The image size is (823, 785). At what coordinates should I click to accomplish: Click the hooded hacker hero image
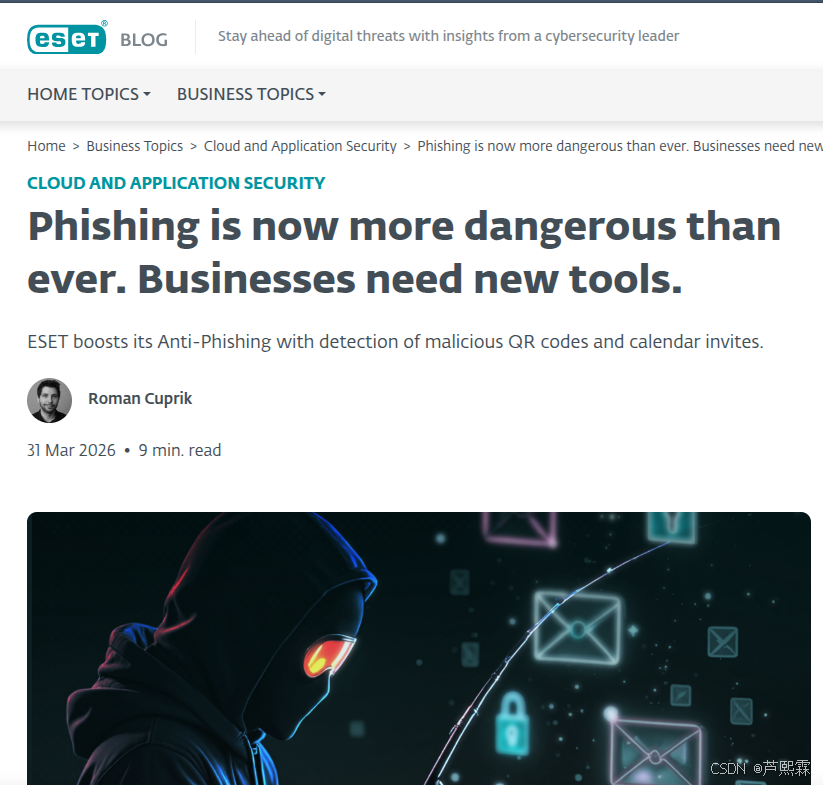[x=419, y=649]
